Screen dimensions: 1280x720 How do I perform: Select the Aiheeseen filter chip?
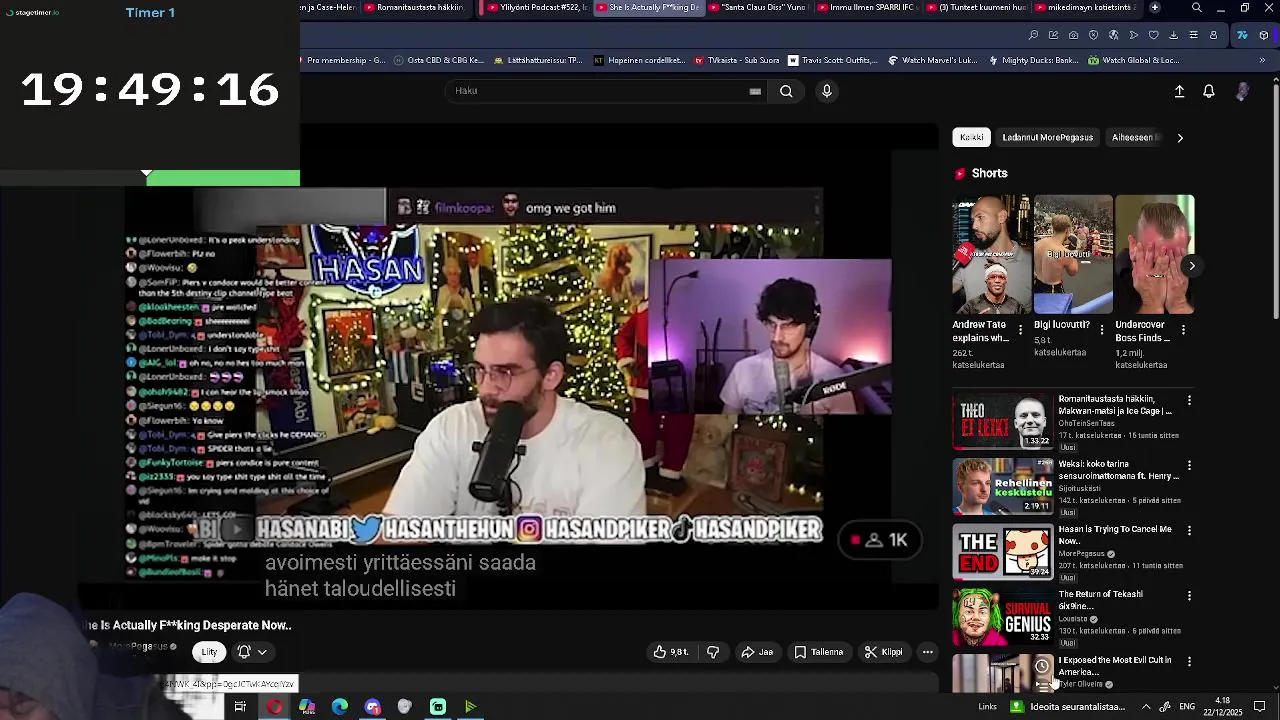[1133, 138]
